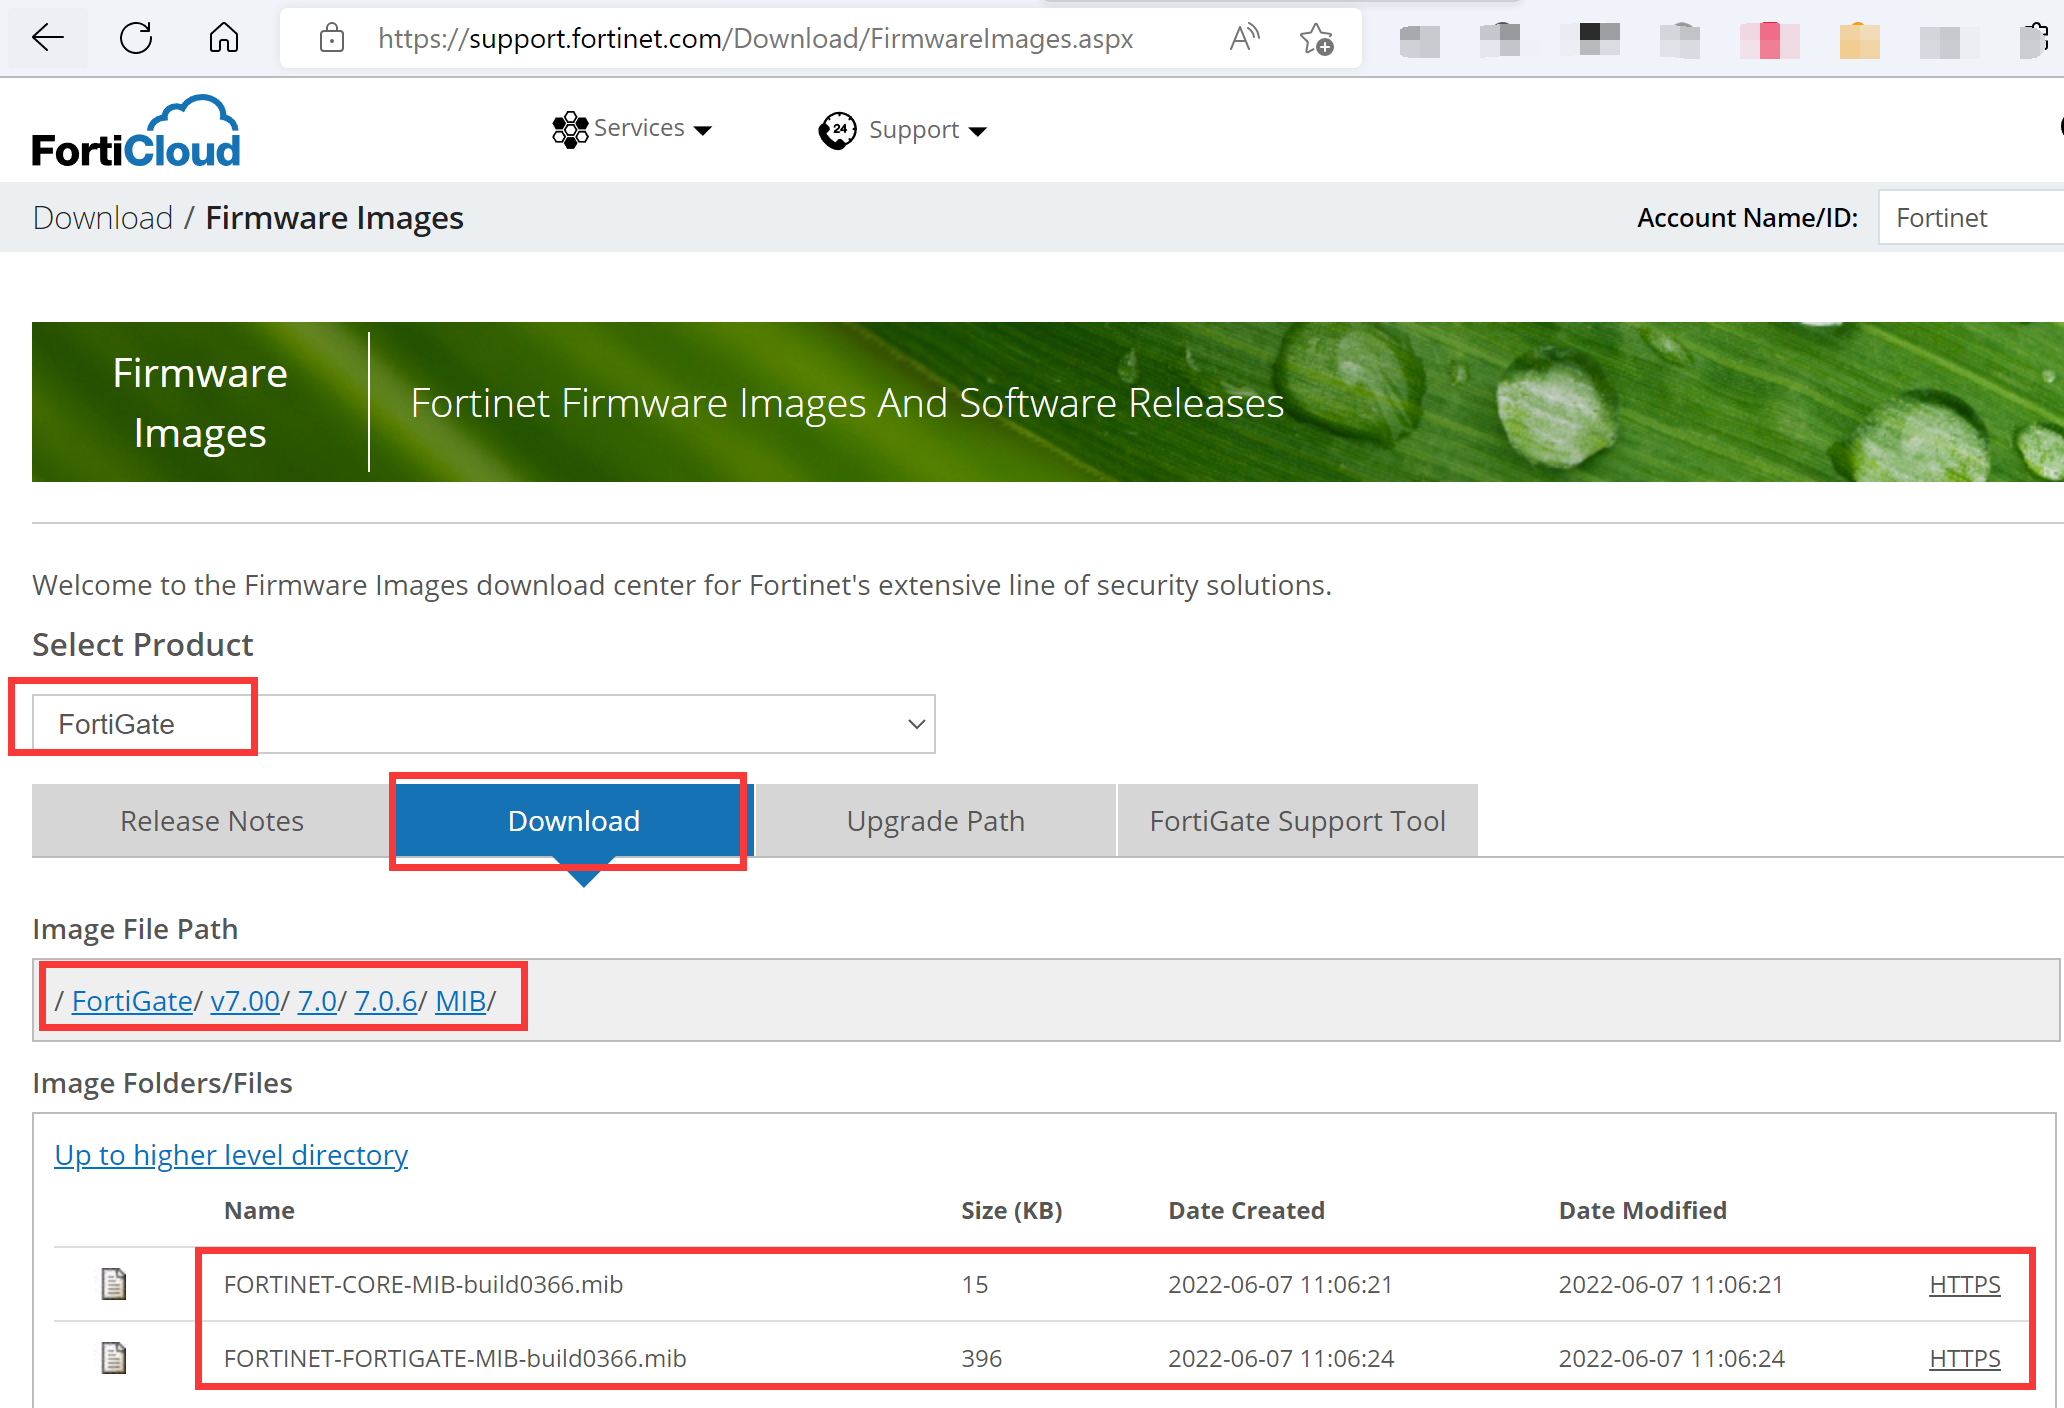Open the 7.0.6 path link
The height and width of the screenshot is (1408, 2064).
pyautogui.click(x=385, y=1001)
